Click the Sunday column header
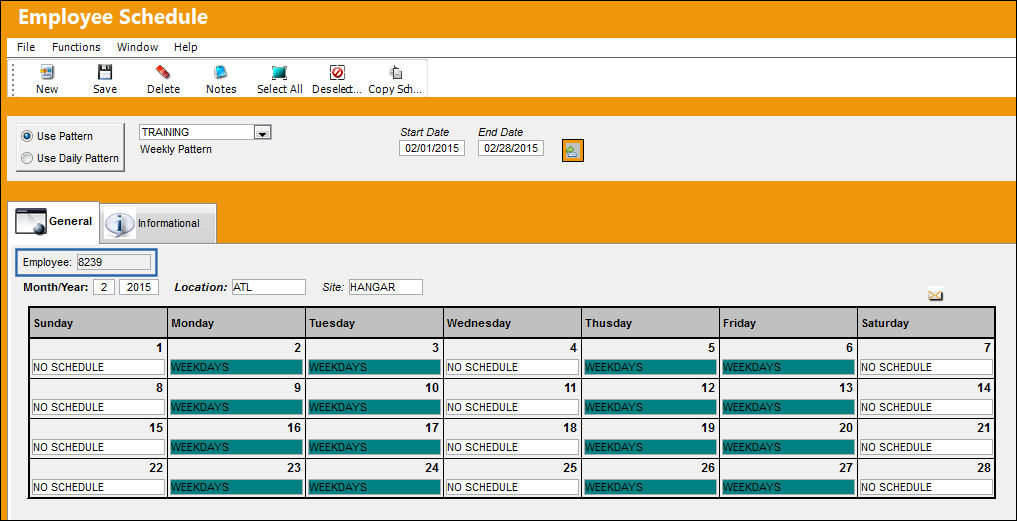This screenshot has width=1017, height=521. tap(98, 322)
